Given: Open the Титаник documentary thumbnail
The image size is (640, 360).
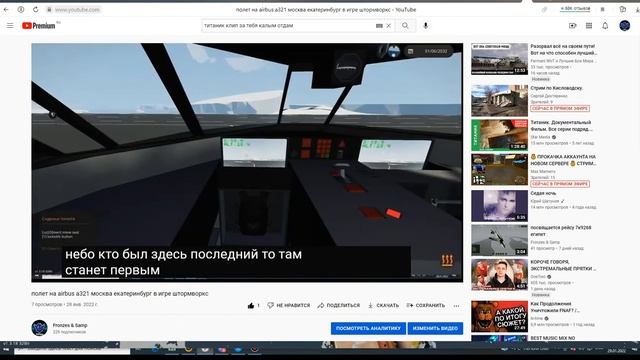Looking at the screenshot, I should pos(499,135).
